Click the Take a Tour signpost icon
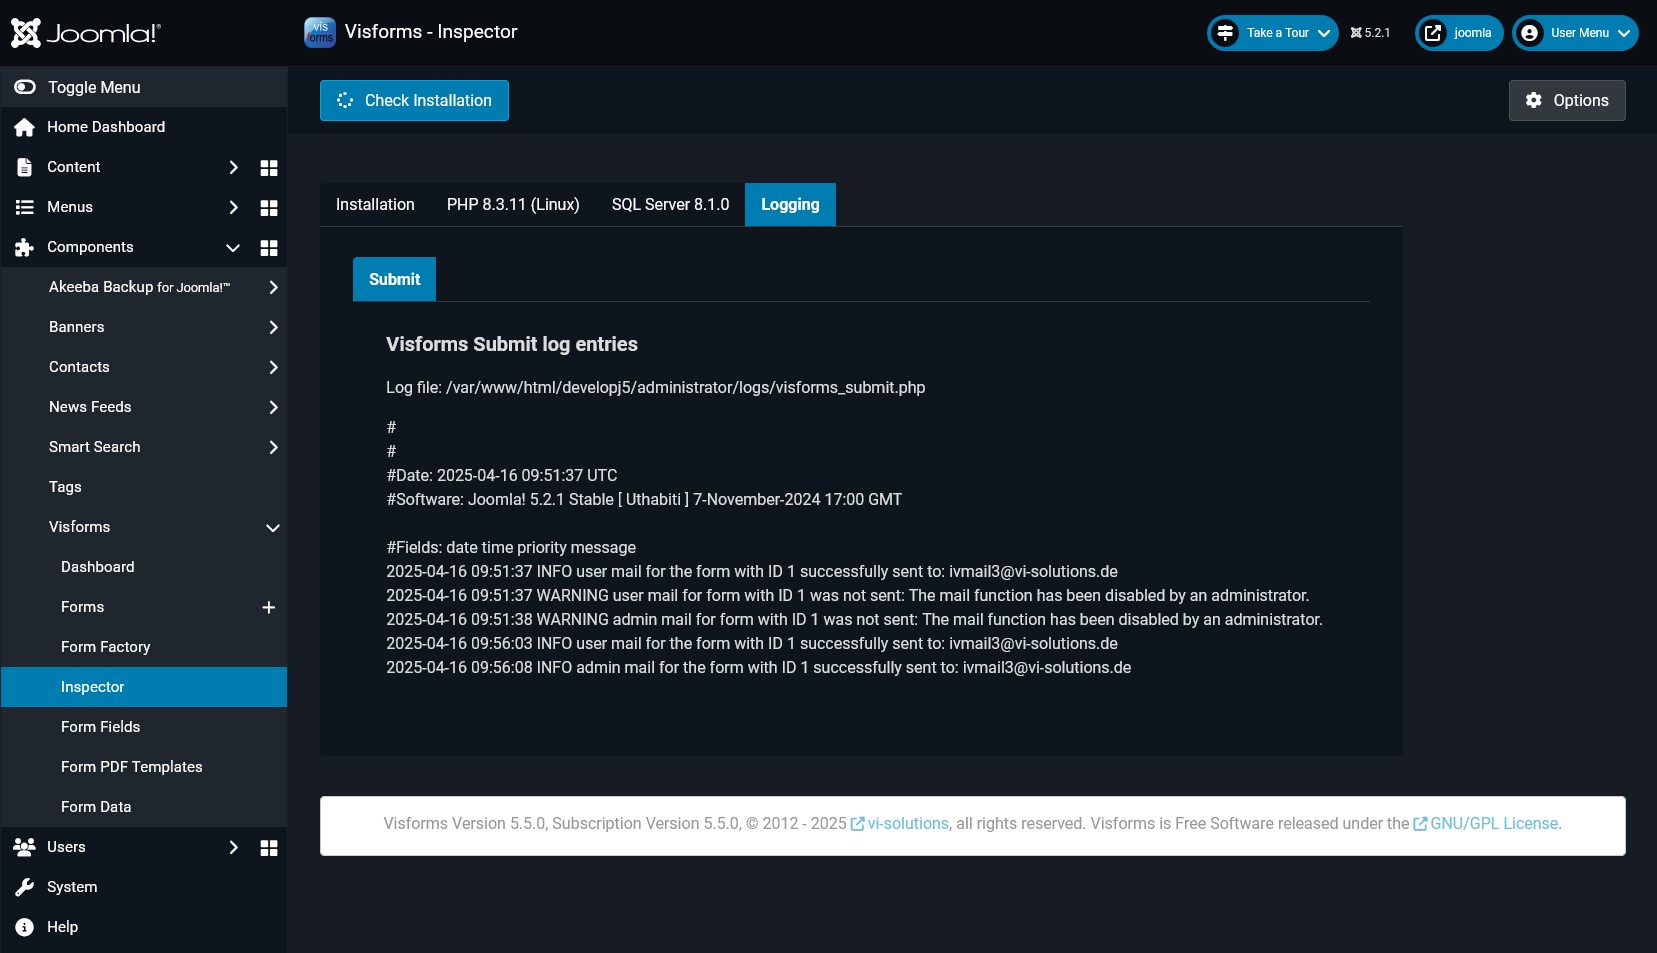The image size is (1657, 953). [x=1225, y=33]
